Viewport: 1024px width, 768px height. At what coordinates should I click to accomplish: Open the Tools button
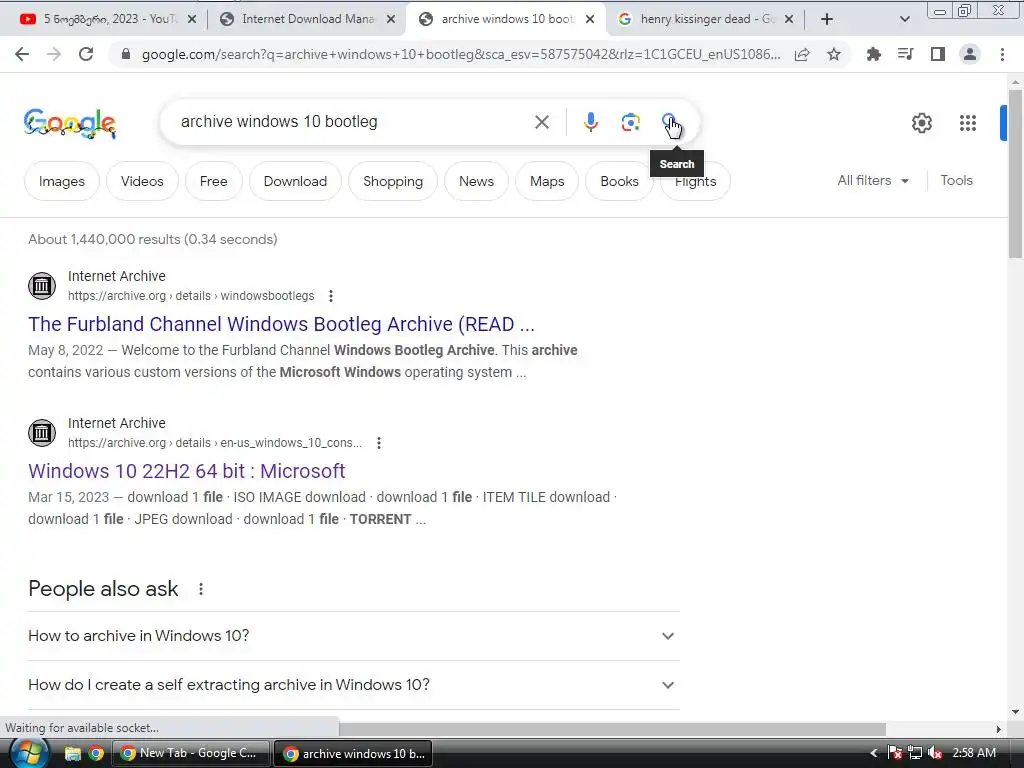(x=956, y=180)
